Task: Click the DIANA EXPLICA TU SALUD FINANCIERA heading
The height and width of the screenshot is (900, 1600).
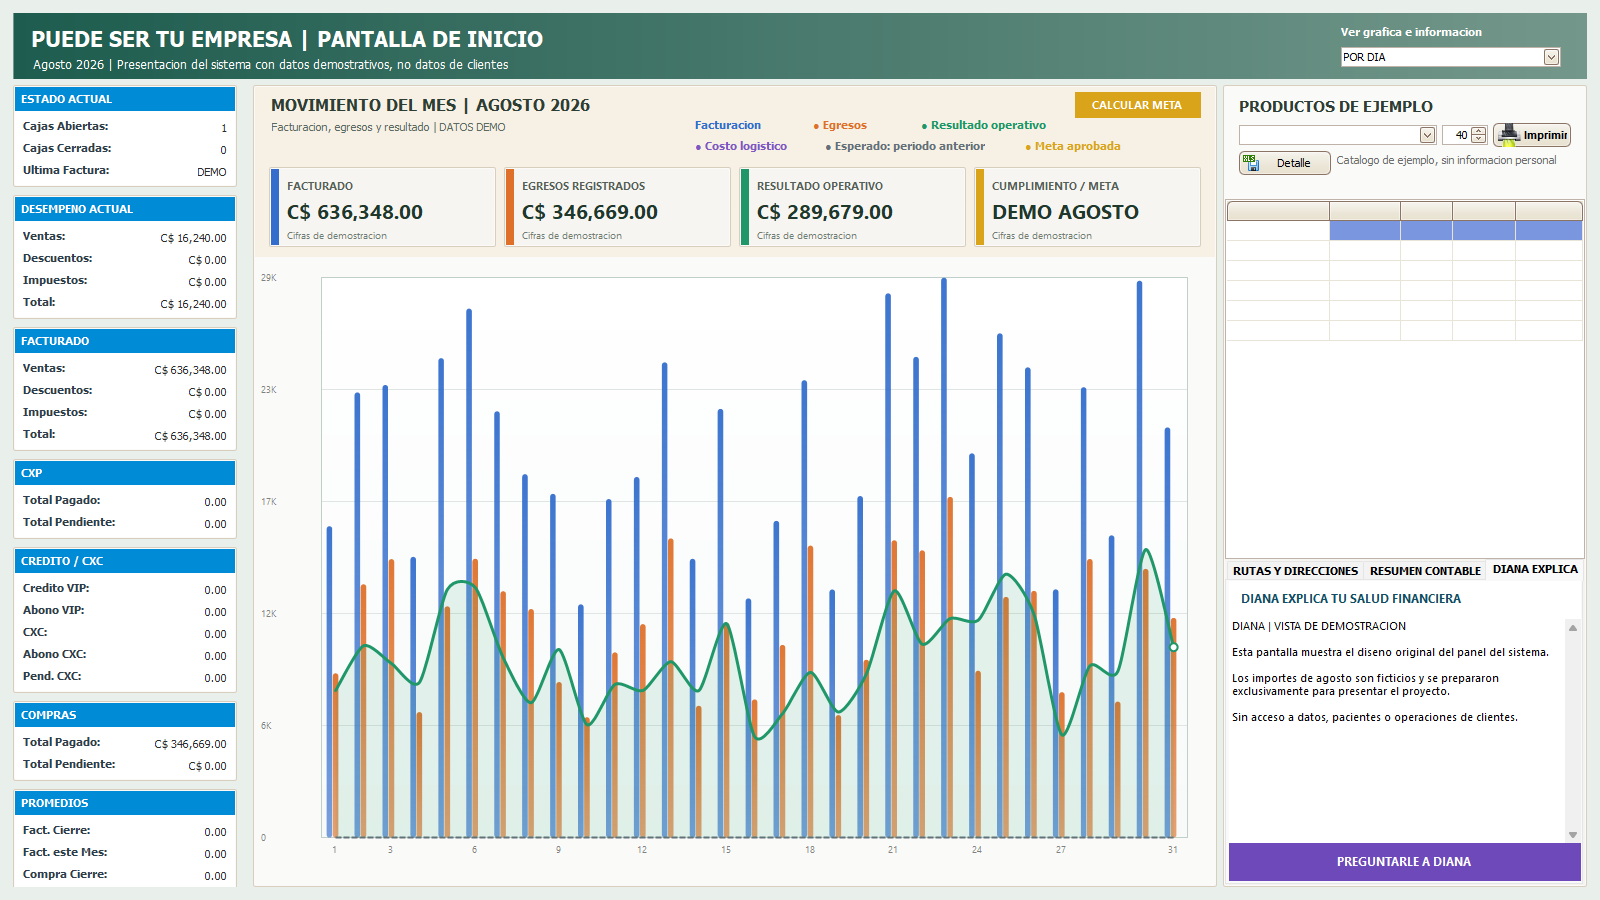Action: 1351,599
